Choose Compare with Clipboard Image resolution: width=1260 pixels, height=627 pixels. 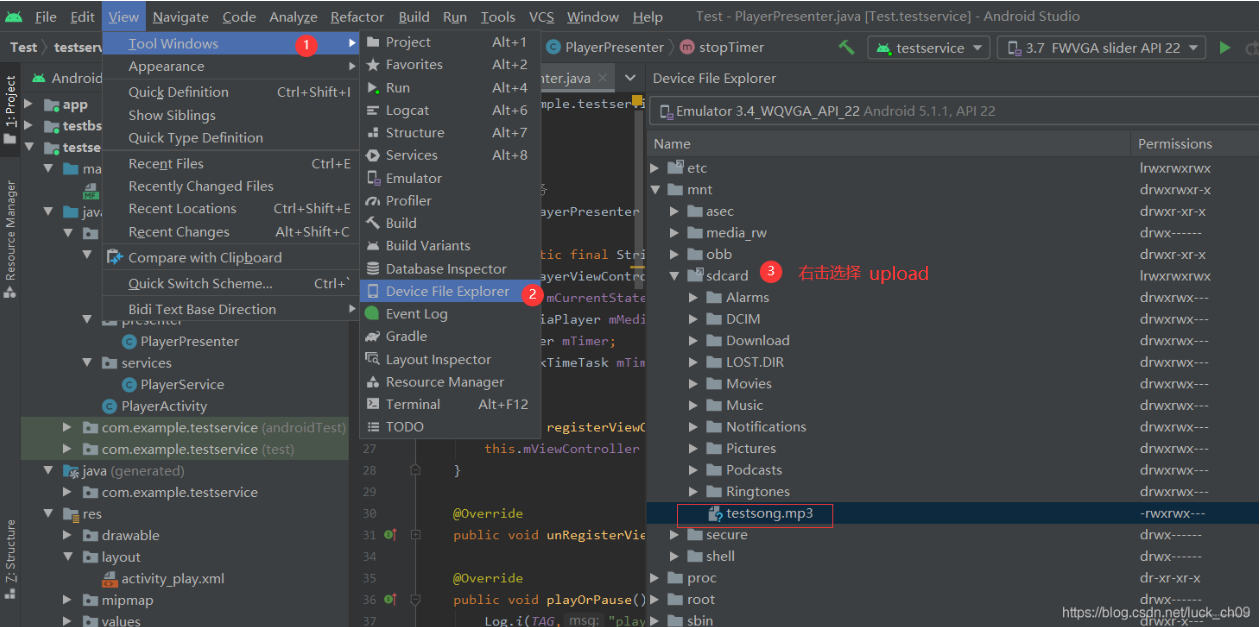[231, 257]
